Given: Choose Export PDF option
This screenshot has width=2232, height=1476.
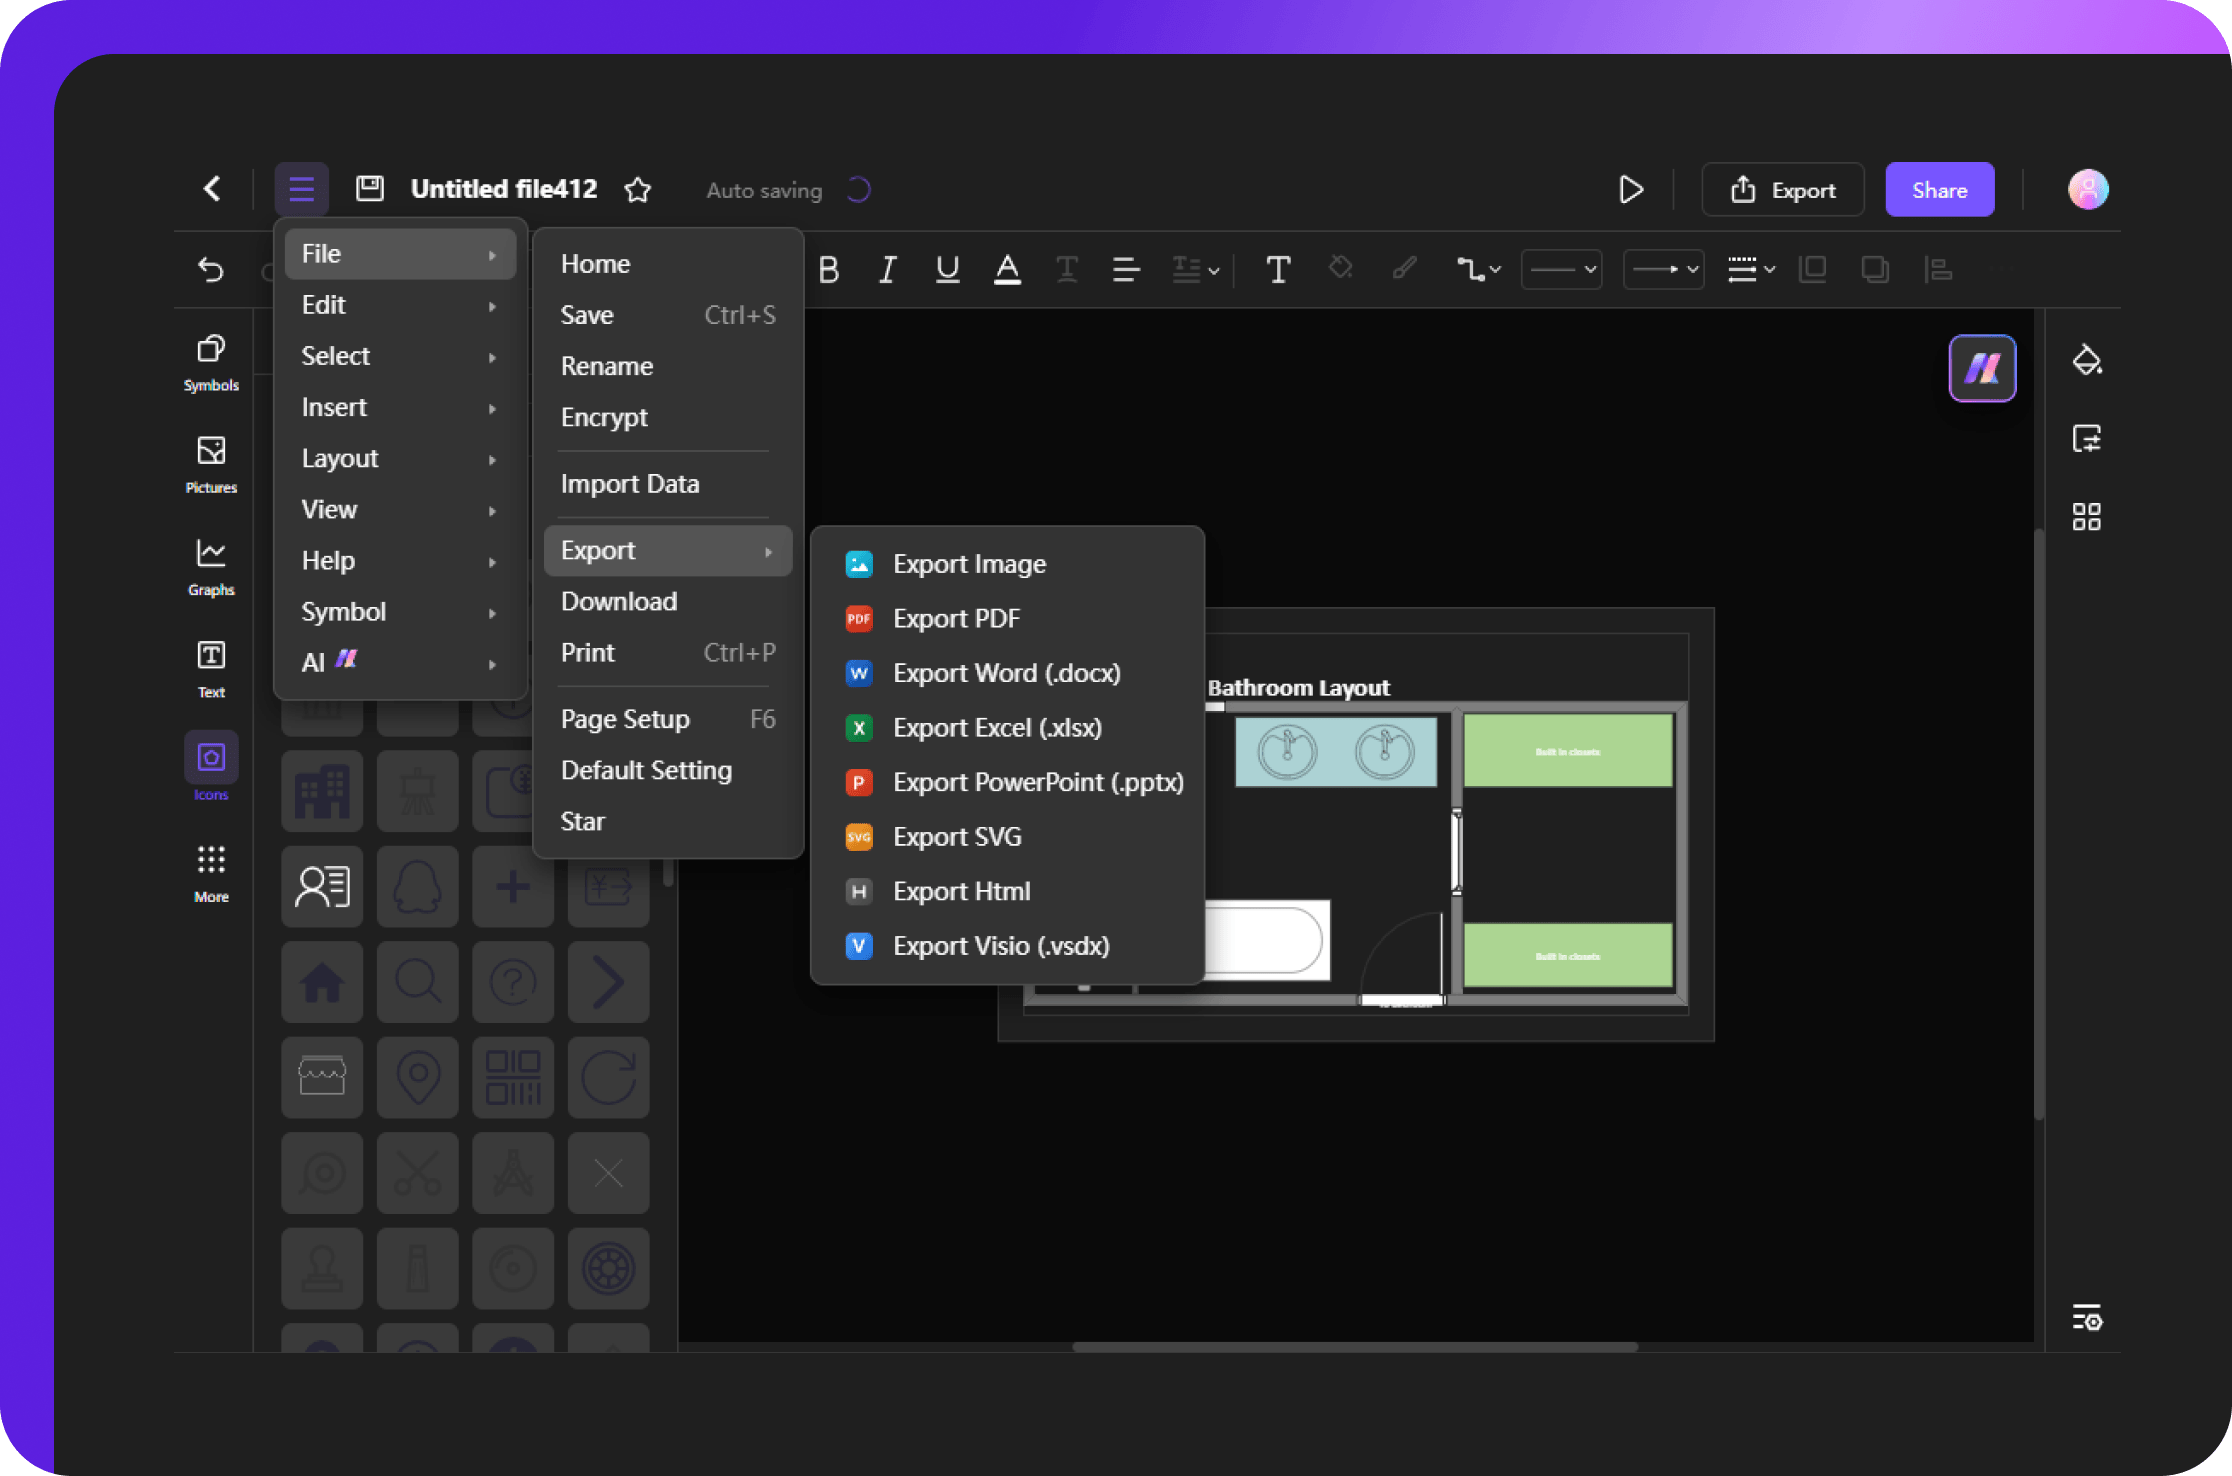Looking at the screenshot, I should point(1007,618).
